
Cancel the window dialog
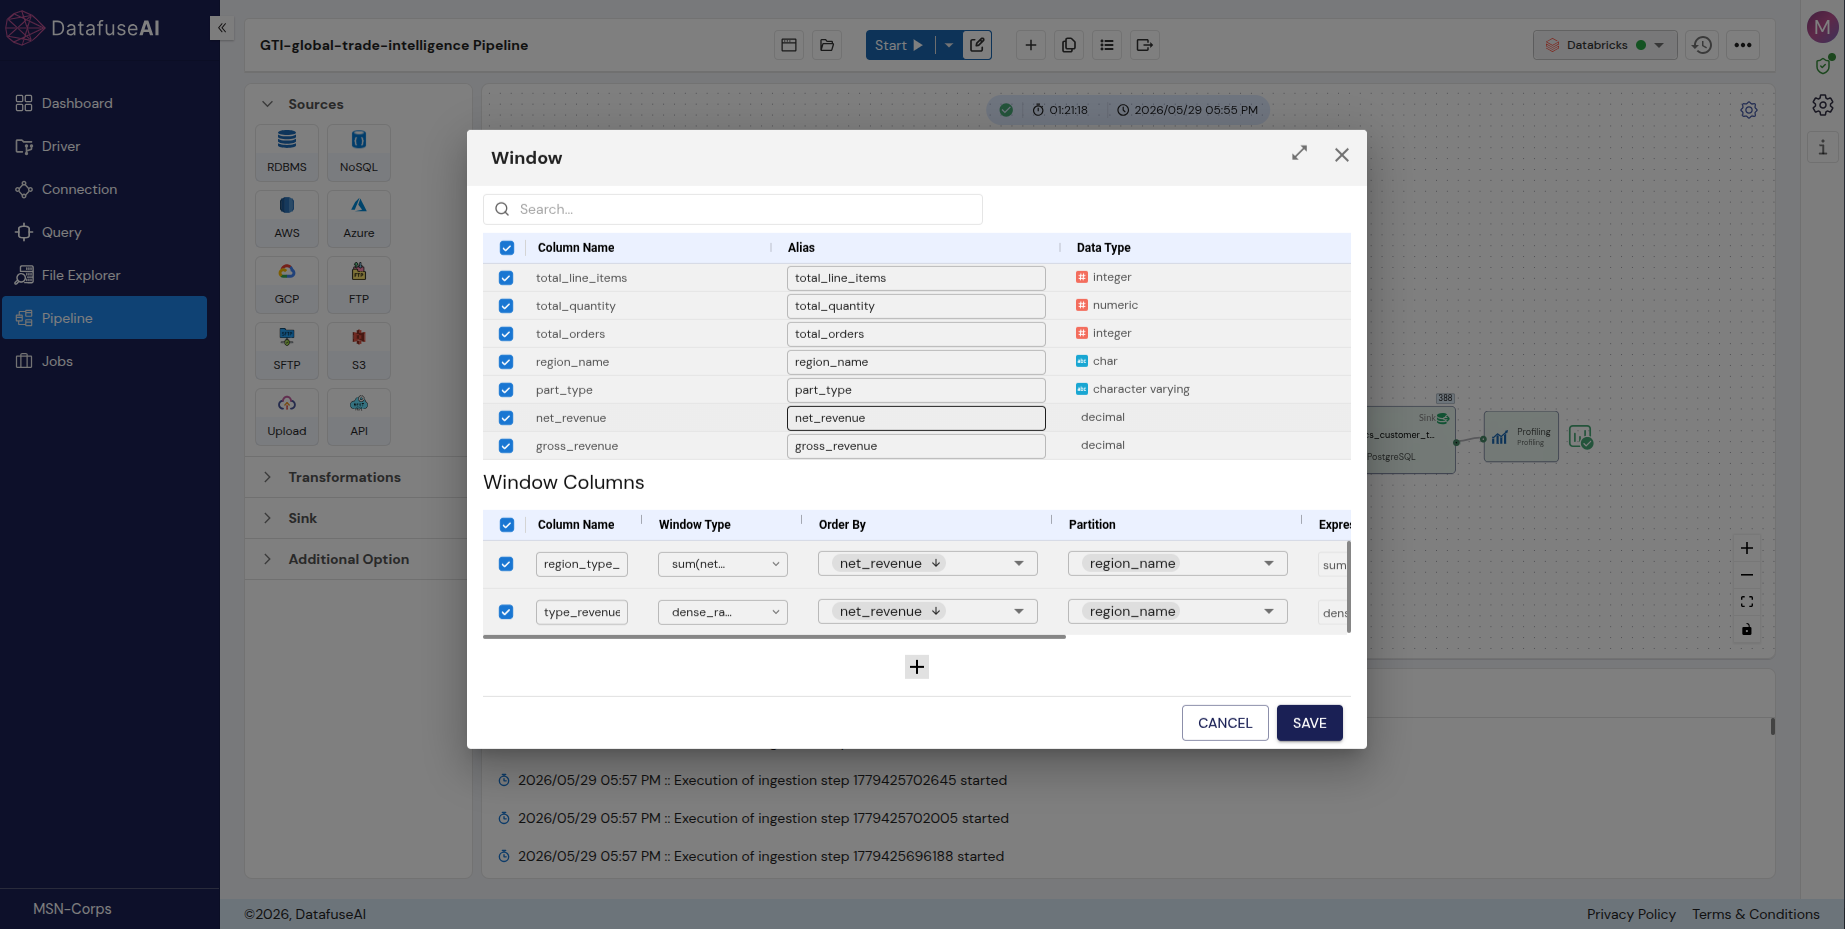point(1225,723)
